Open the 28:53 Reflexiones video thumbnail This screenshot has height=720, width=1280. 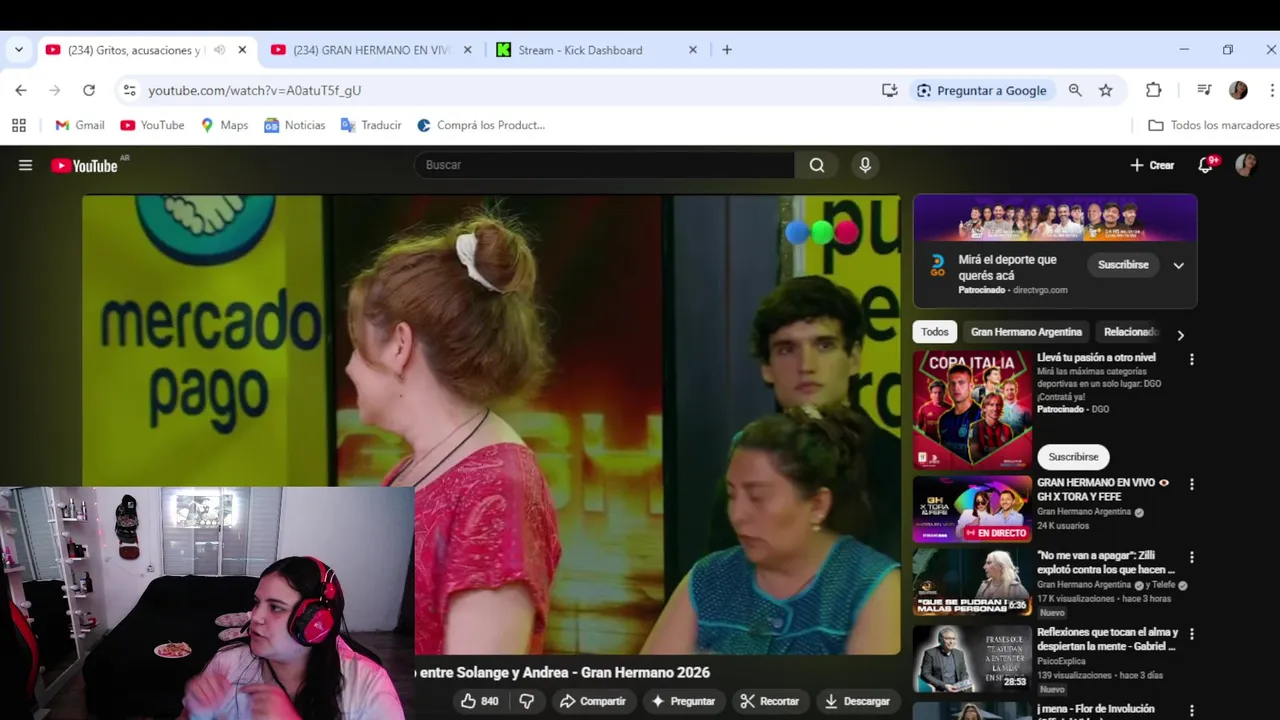[x=972, y=659]
